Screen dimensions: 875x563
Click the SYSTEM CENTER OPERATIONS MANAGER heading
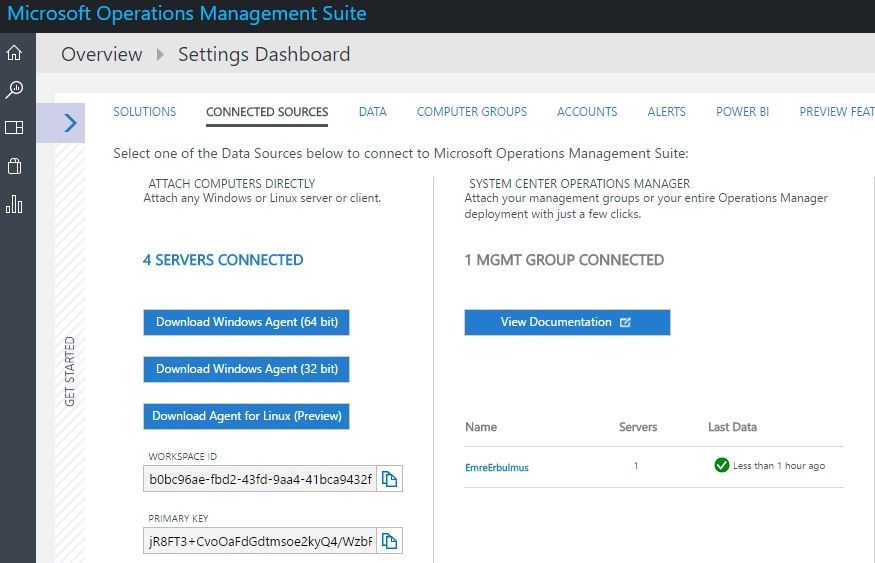click(x=579, y=184)
